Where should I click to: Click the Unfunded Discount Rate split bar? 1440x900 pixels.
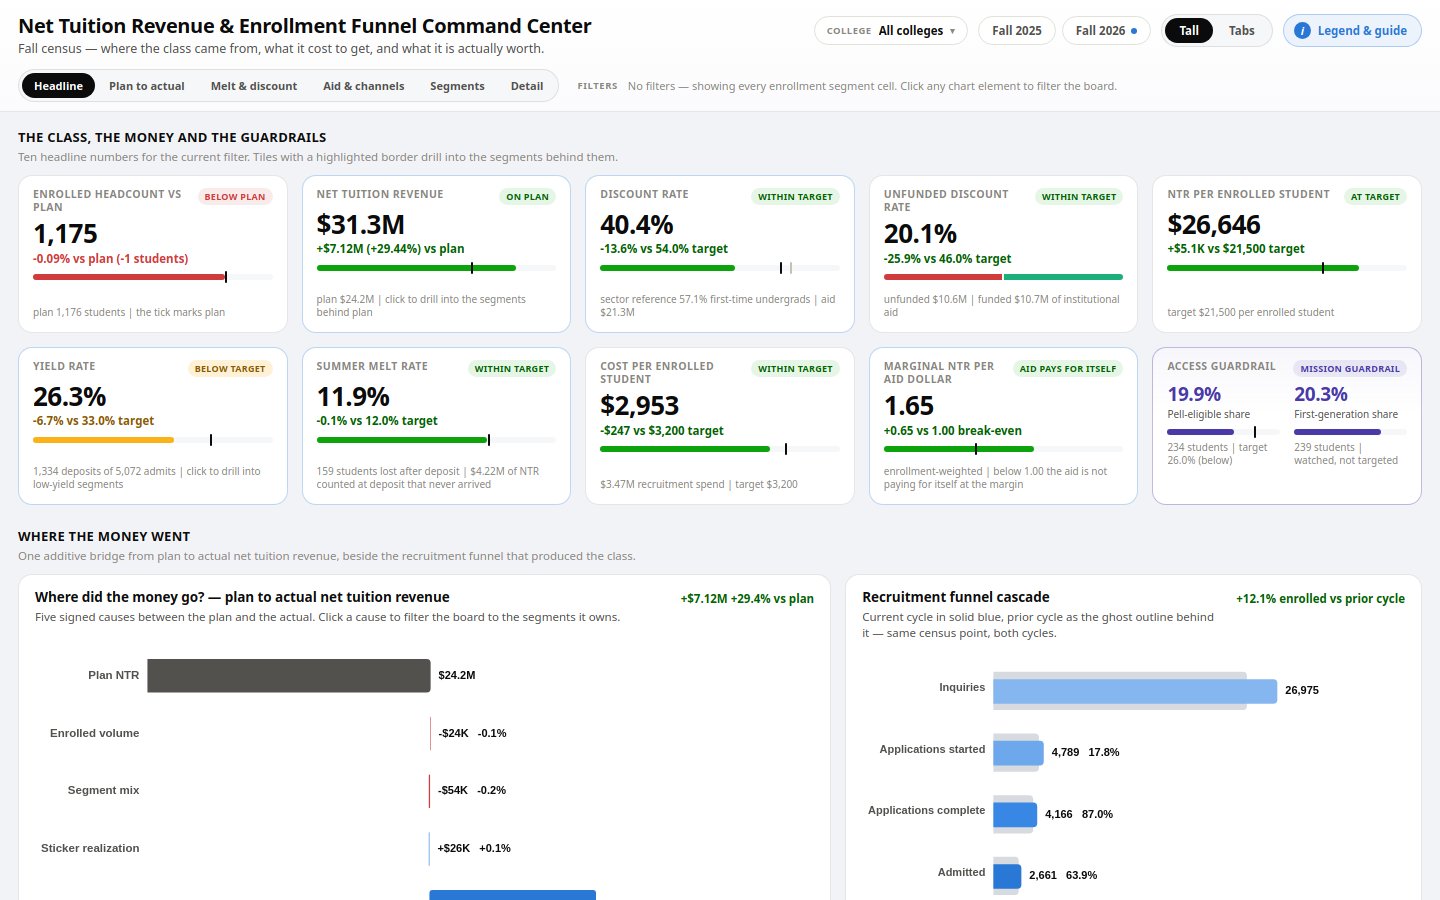click(x=1003, y=277)
